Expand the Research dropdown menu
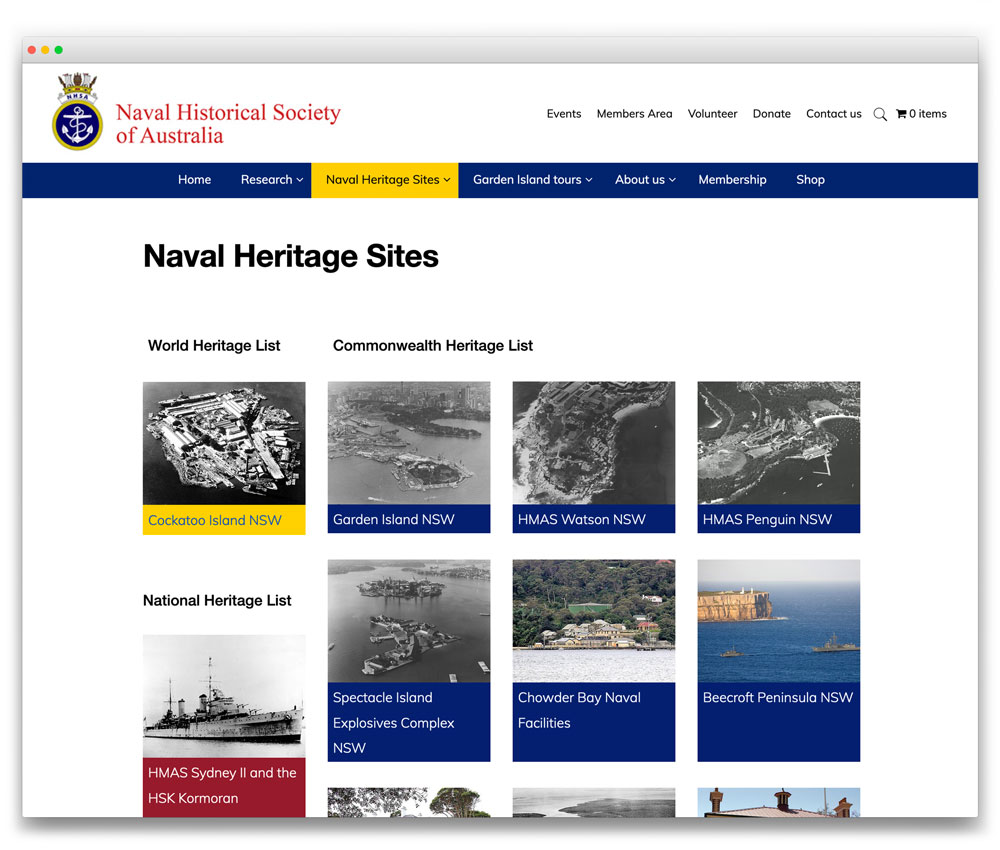This screenshot has height=850, width=1000. pos(271,180)
